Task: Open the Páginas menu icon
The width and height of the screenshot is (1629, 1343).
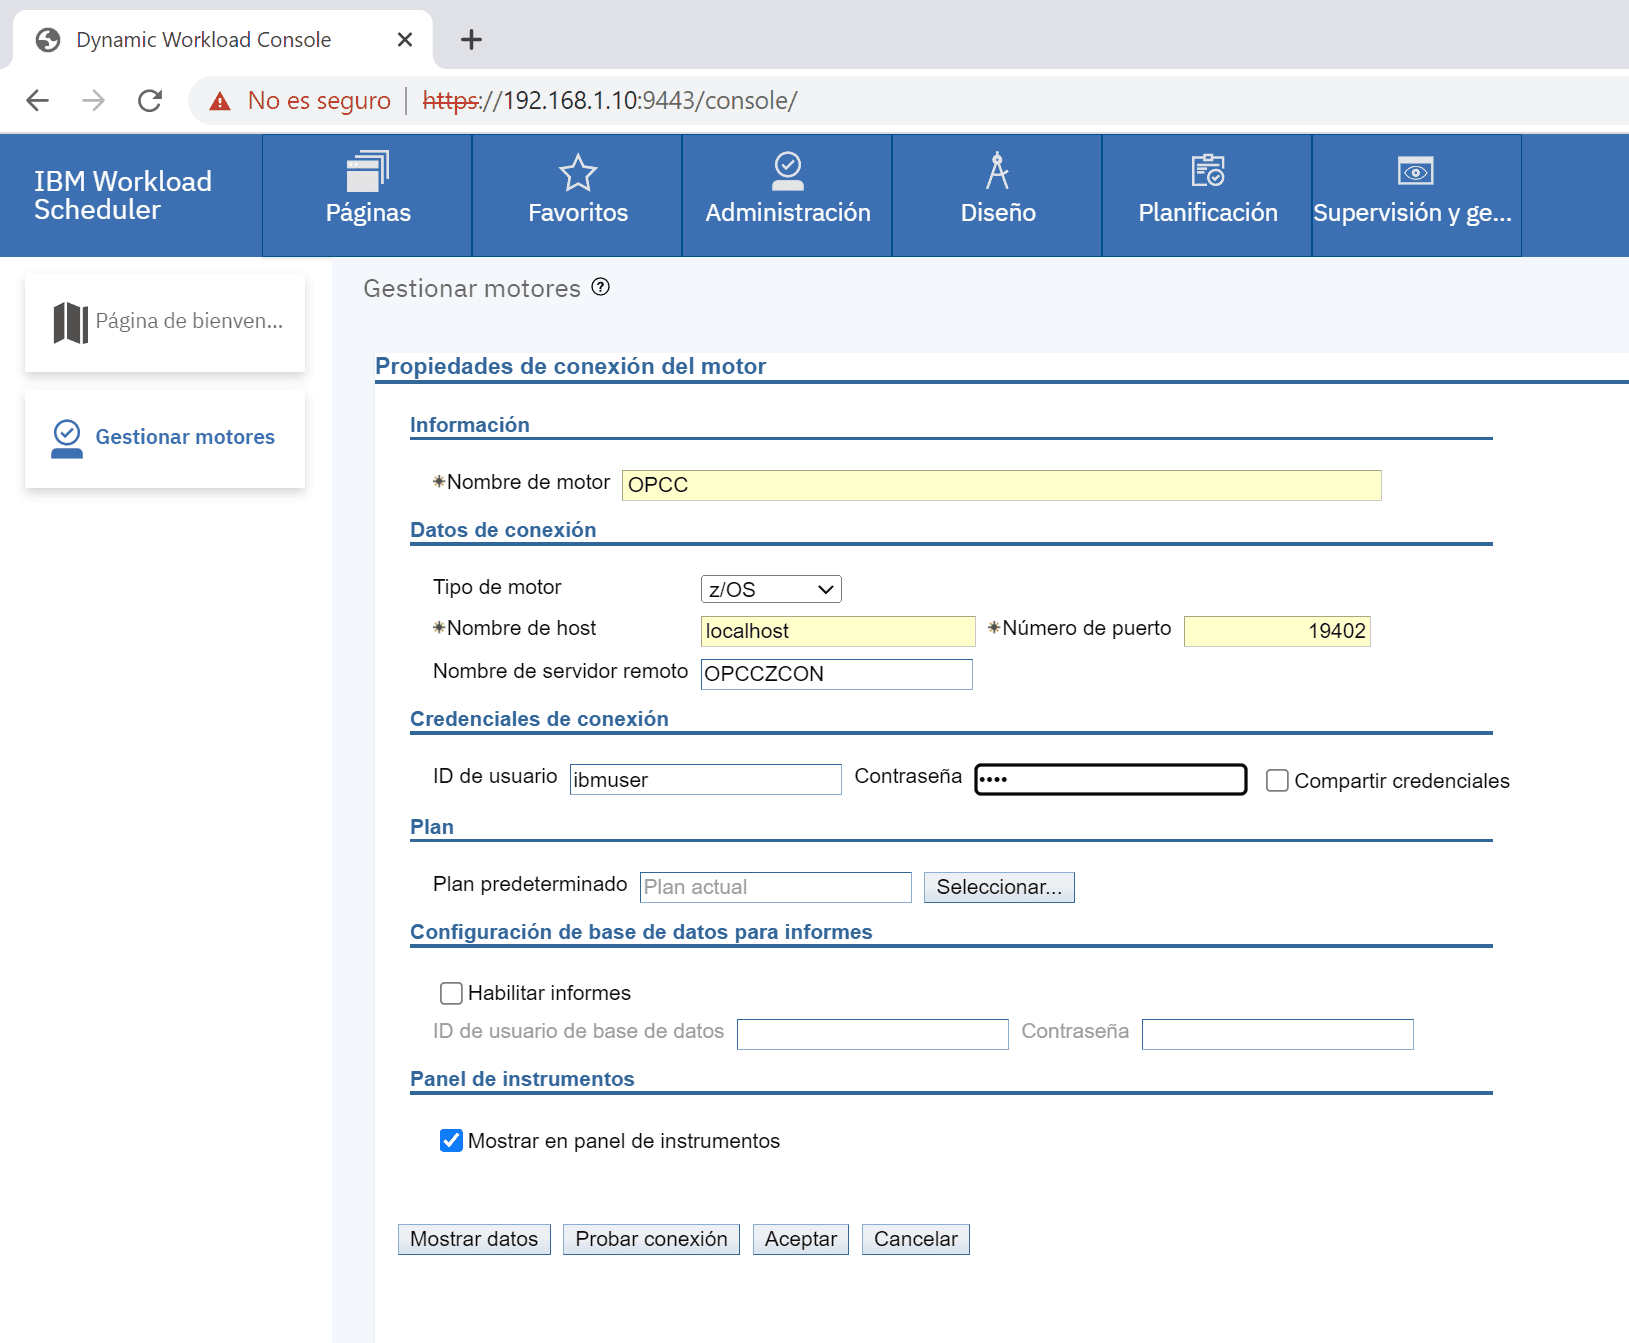Action: 368,171
